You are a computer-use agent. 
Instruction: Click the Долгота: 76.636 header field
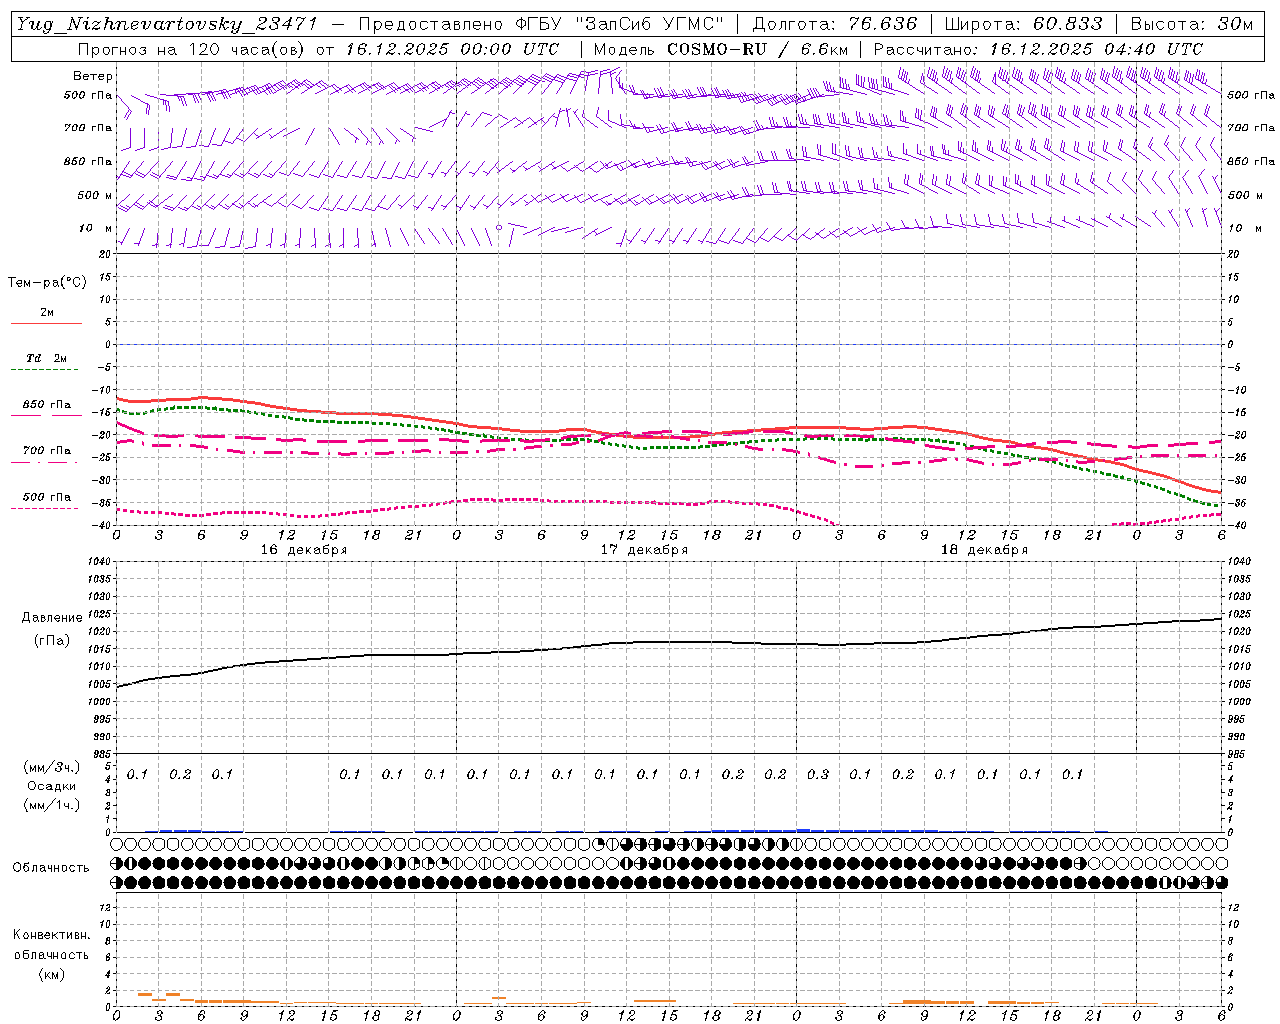(834, 25)
